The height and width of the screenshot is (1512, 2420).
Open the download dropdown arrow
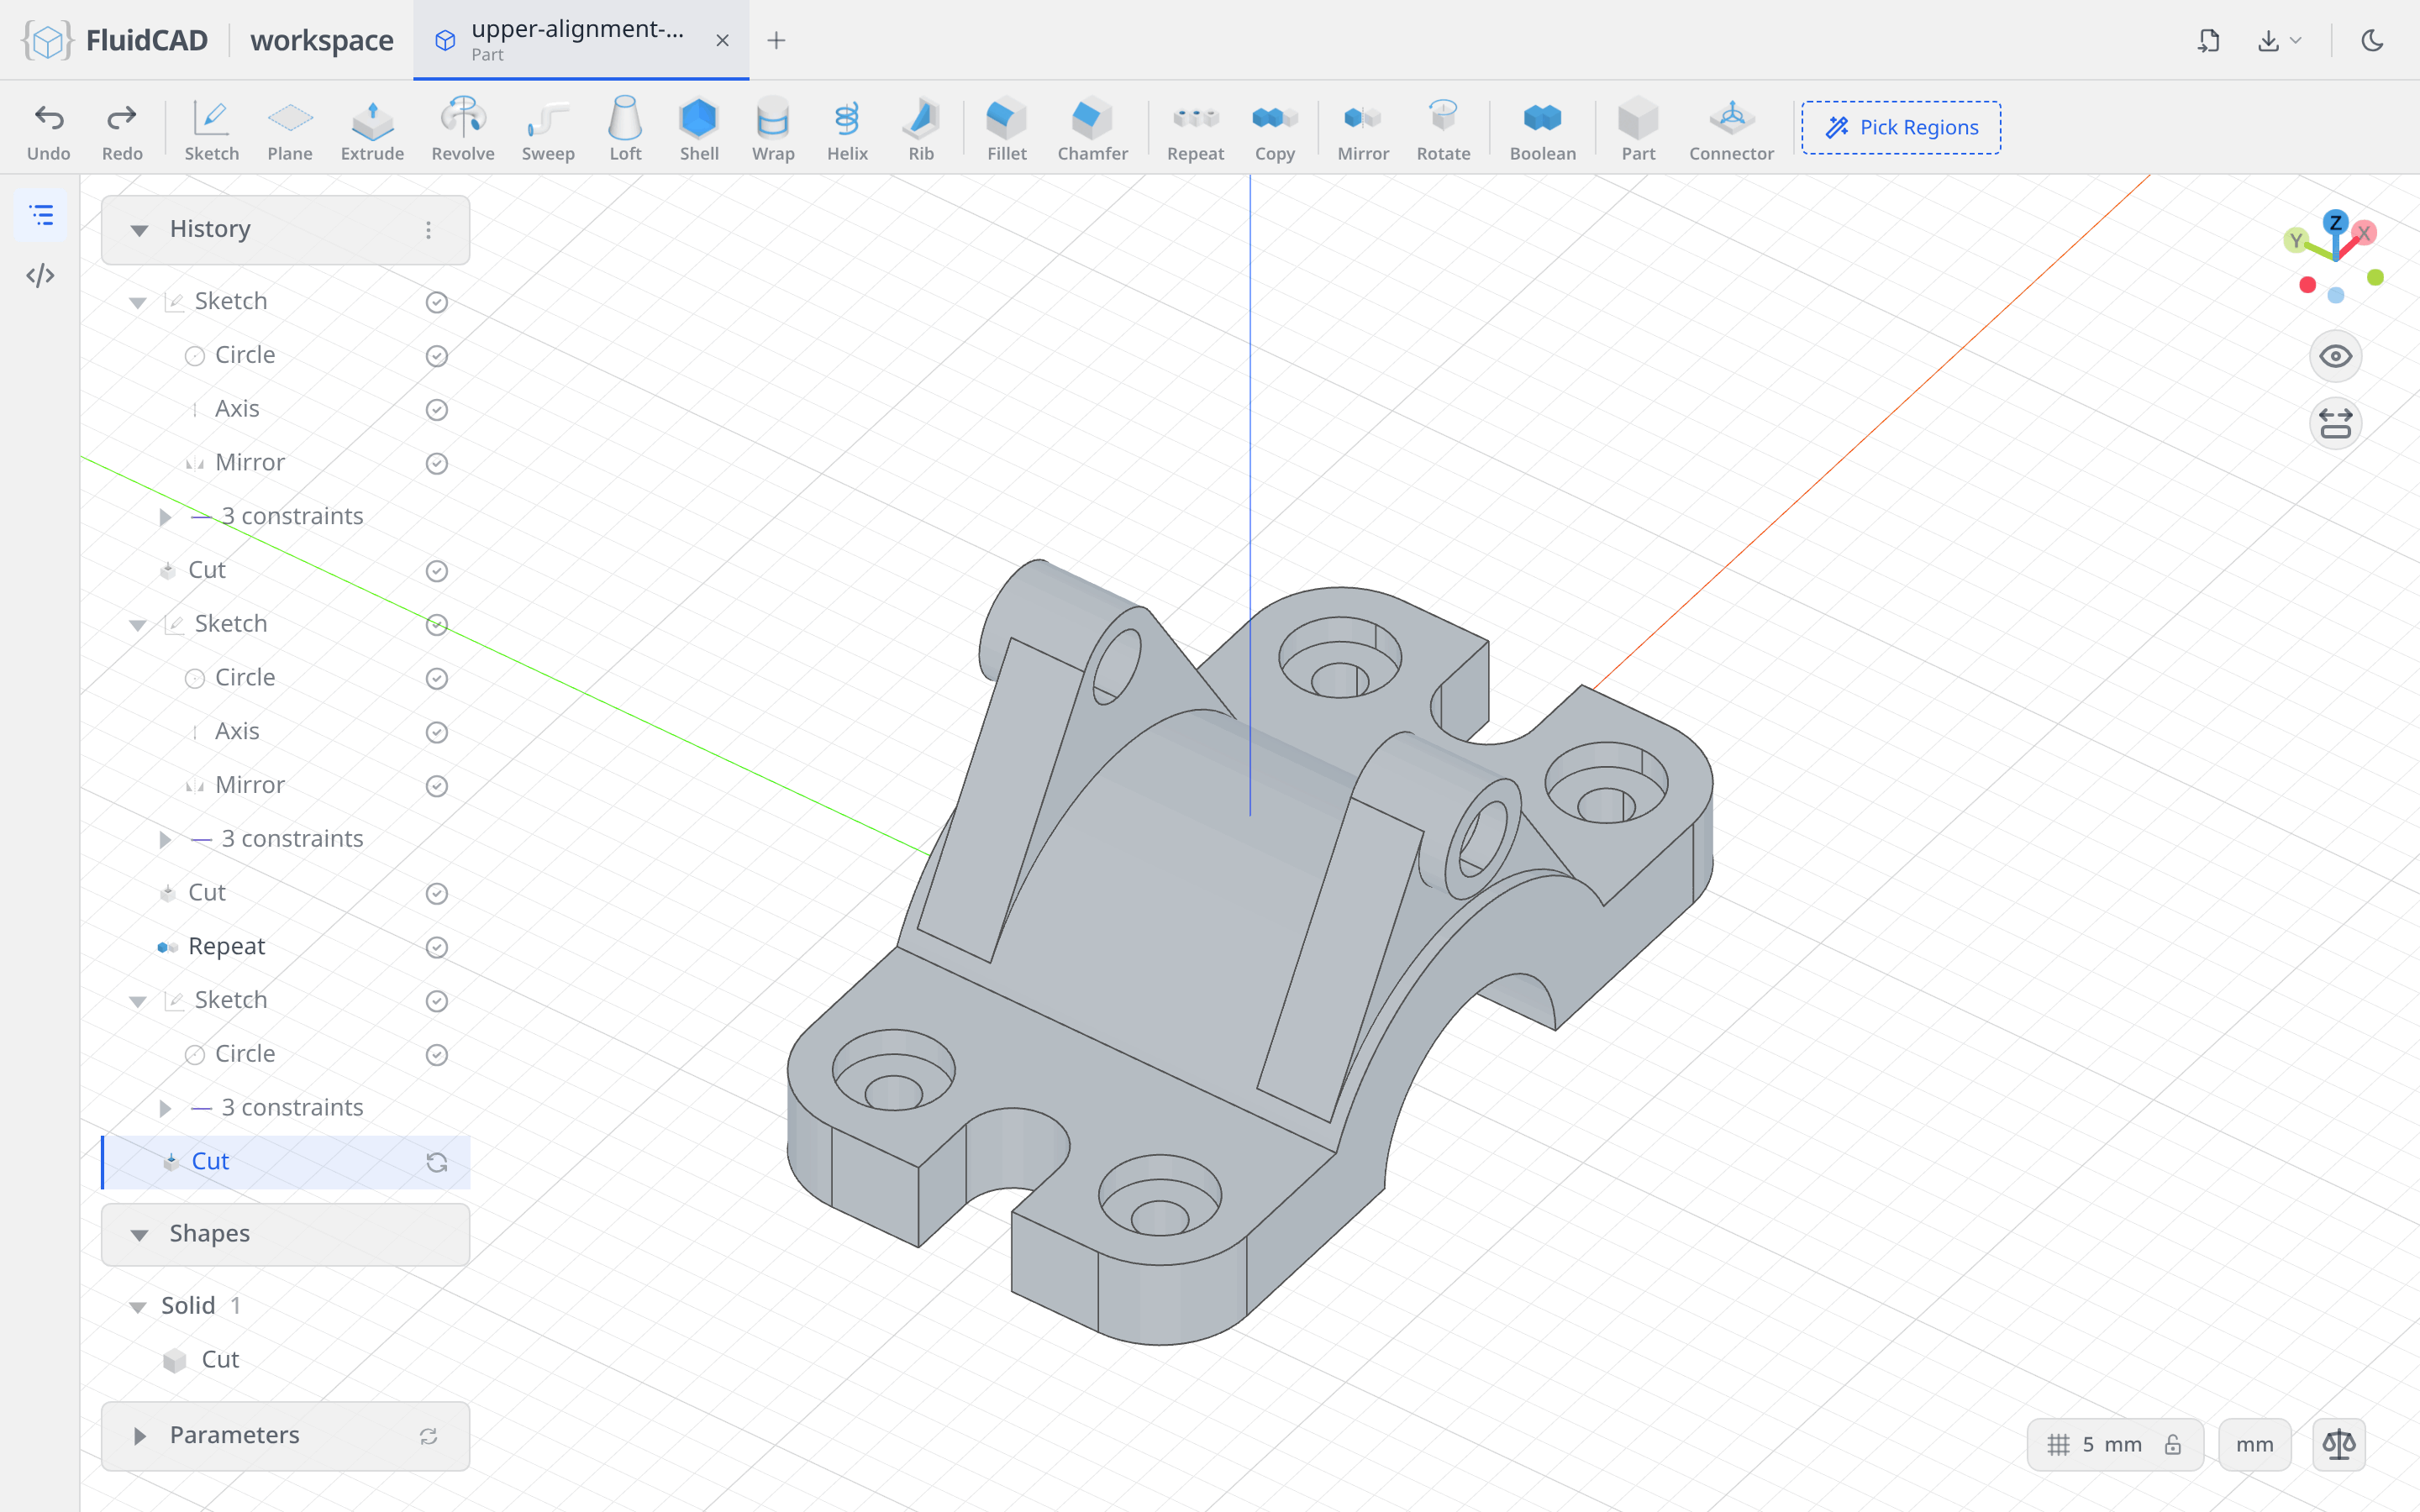[x=2296, y=40]
